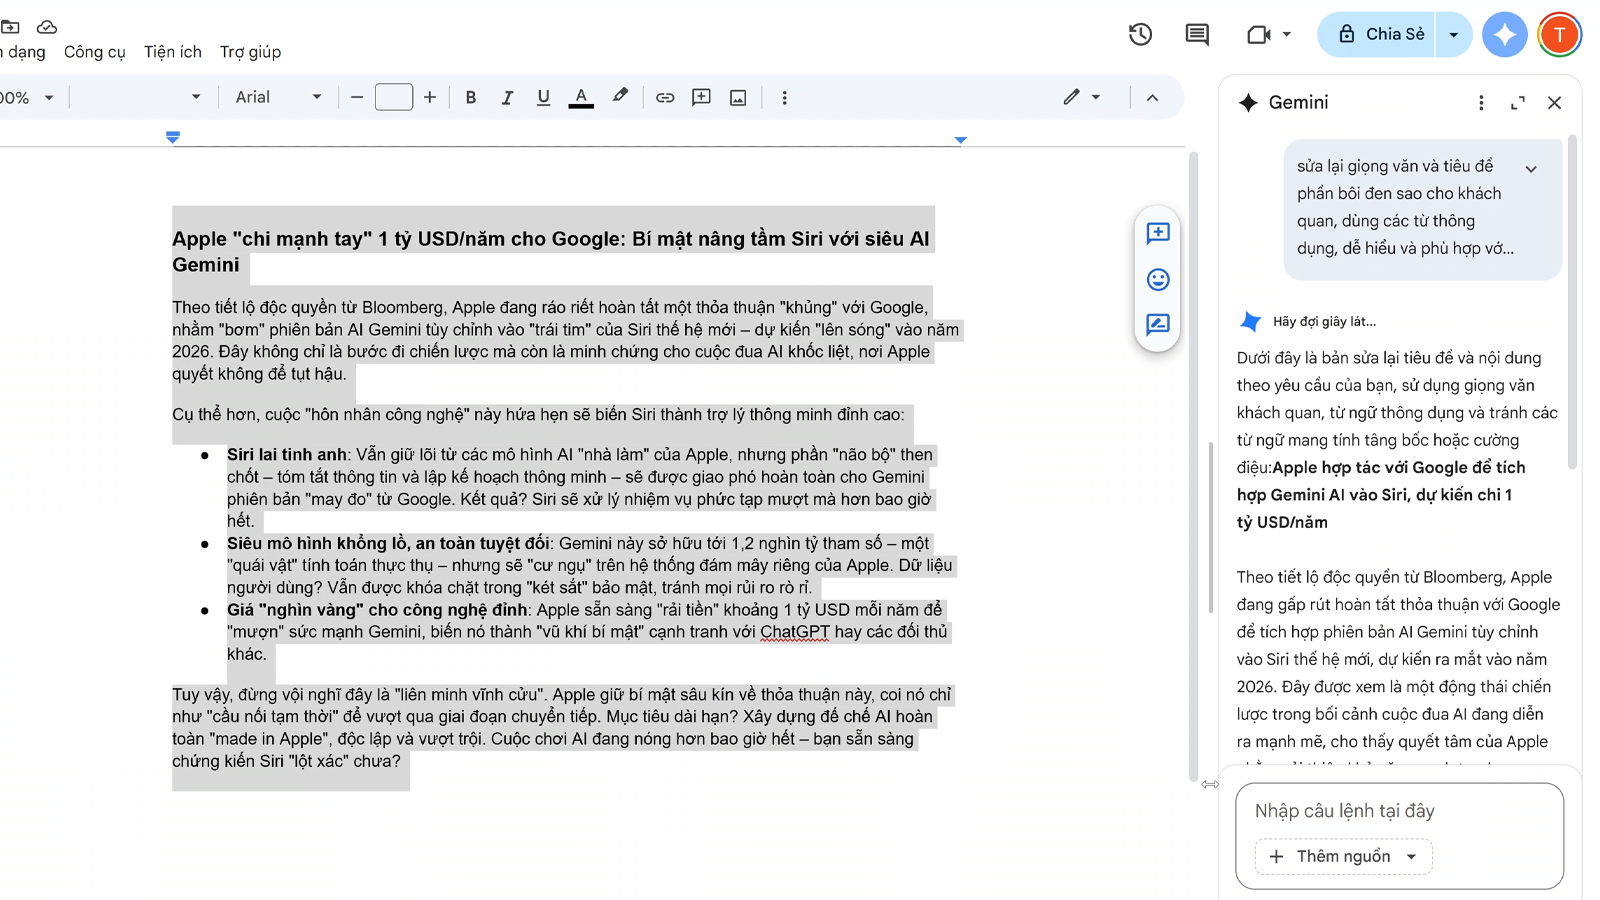Click the Gemini sparkle button in header
1600x900 pixels.
tap(1504, 34)
